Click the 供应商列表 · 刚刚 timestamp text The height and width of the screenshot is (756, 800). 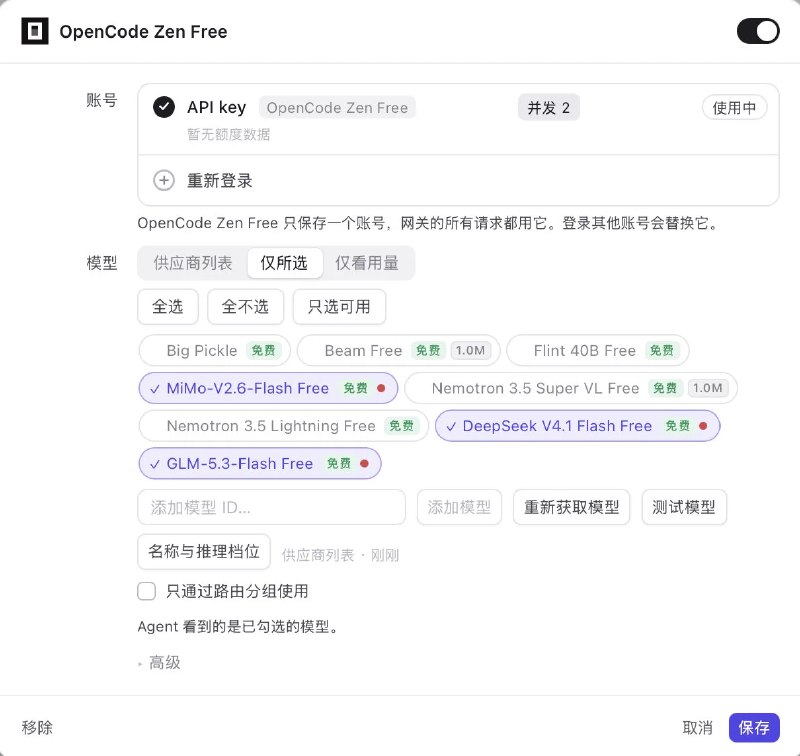pos(340,555)
